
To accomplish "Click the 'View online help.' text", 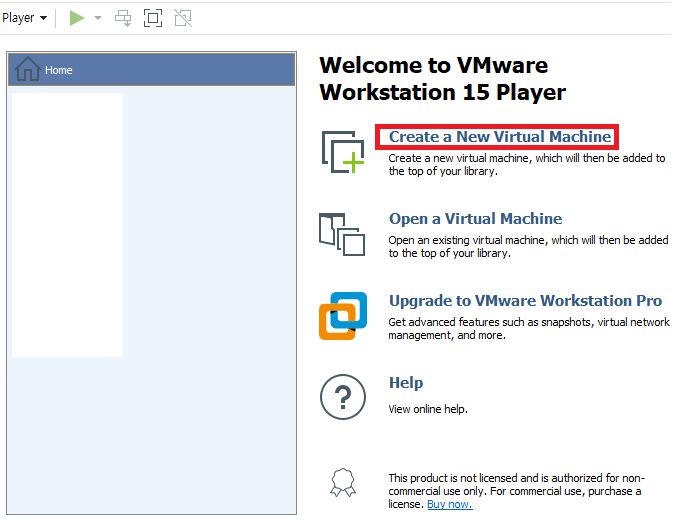I will 428,409.
